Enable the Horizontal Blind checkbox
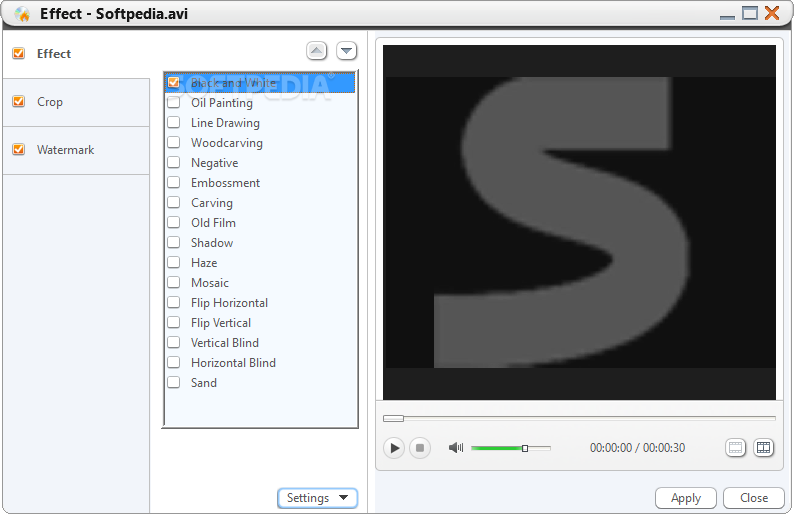The height and width of the screenshot is (514, 794). [174, 363]
